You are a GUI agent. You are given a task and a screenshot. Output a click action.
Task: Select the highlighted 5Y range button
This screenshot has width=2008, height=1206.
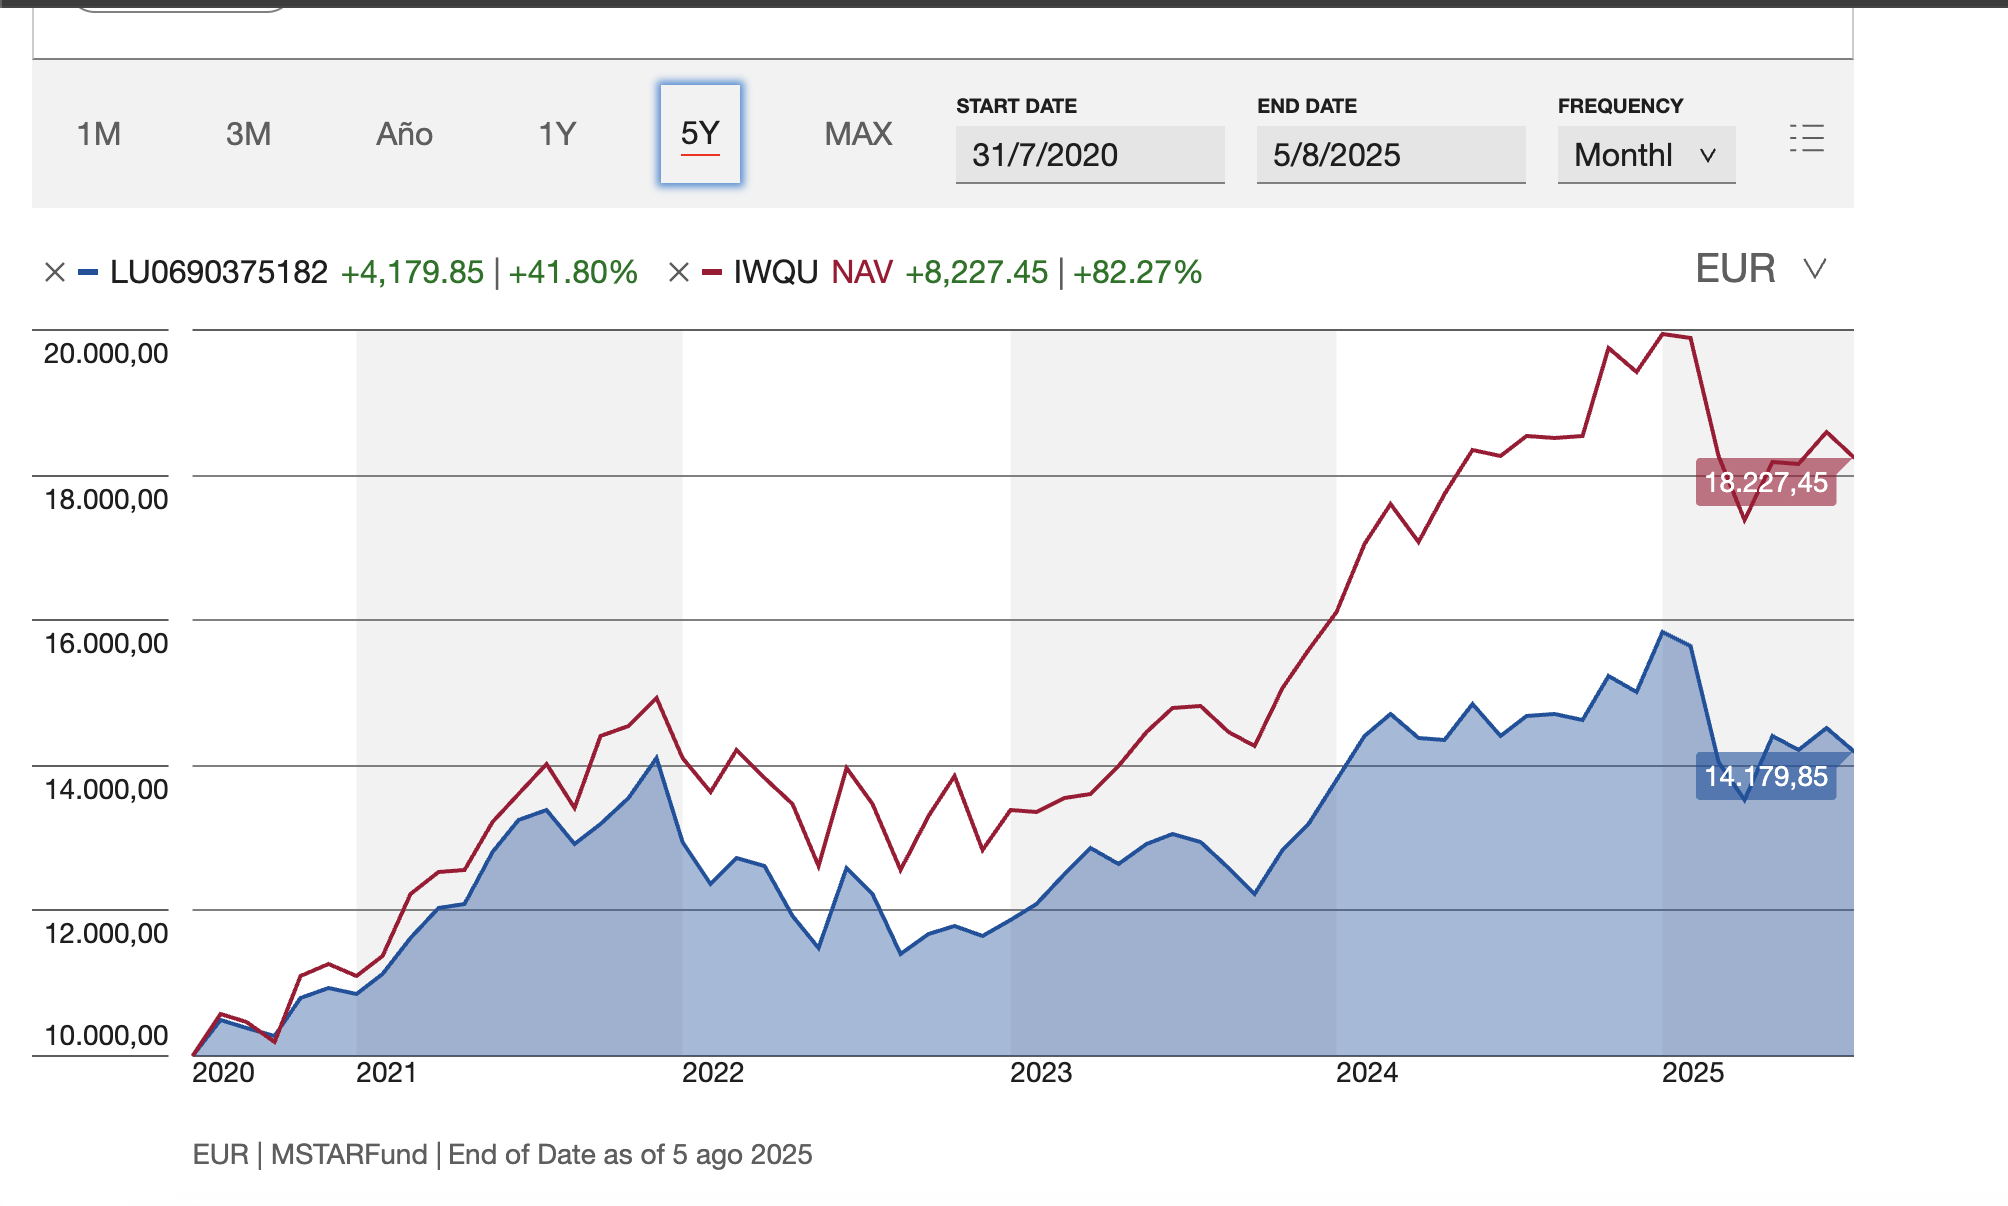click(700, 134)
